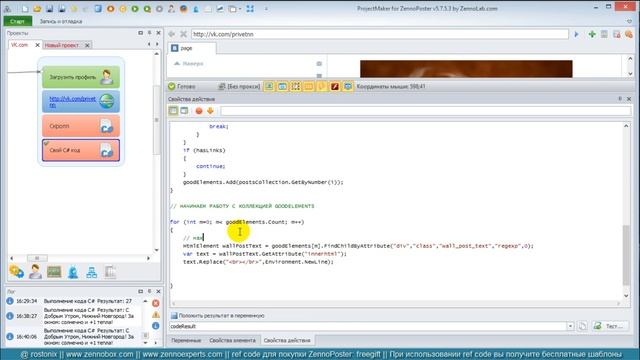Filter log by blue info icon

(156, 326)
